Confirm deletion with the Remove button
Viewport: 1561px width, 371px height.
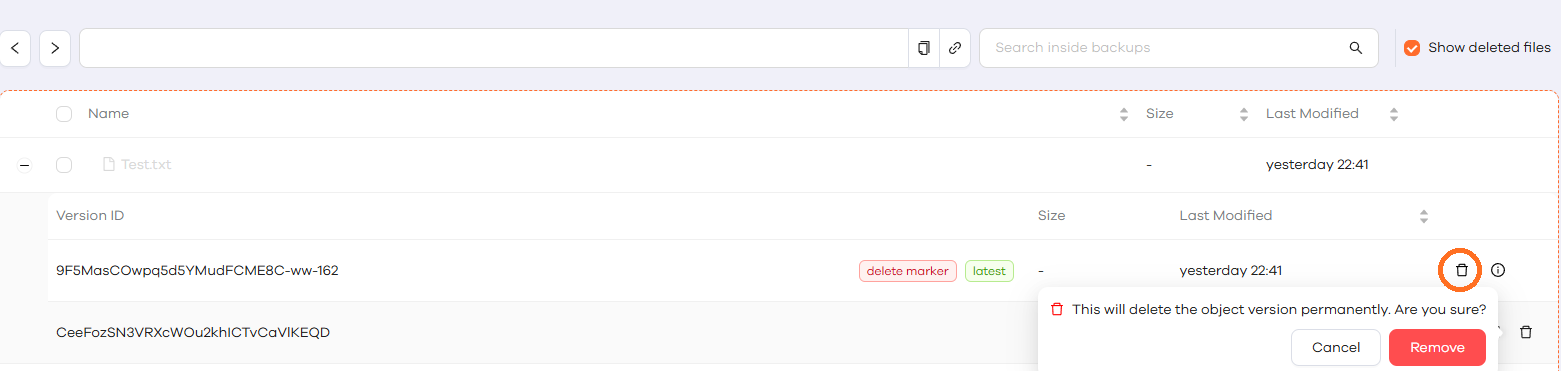[x=1437, y=348]
